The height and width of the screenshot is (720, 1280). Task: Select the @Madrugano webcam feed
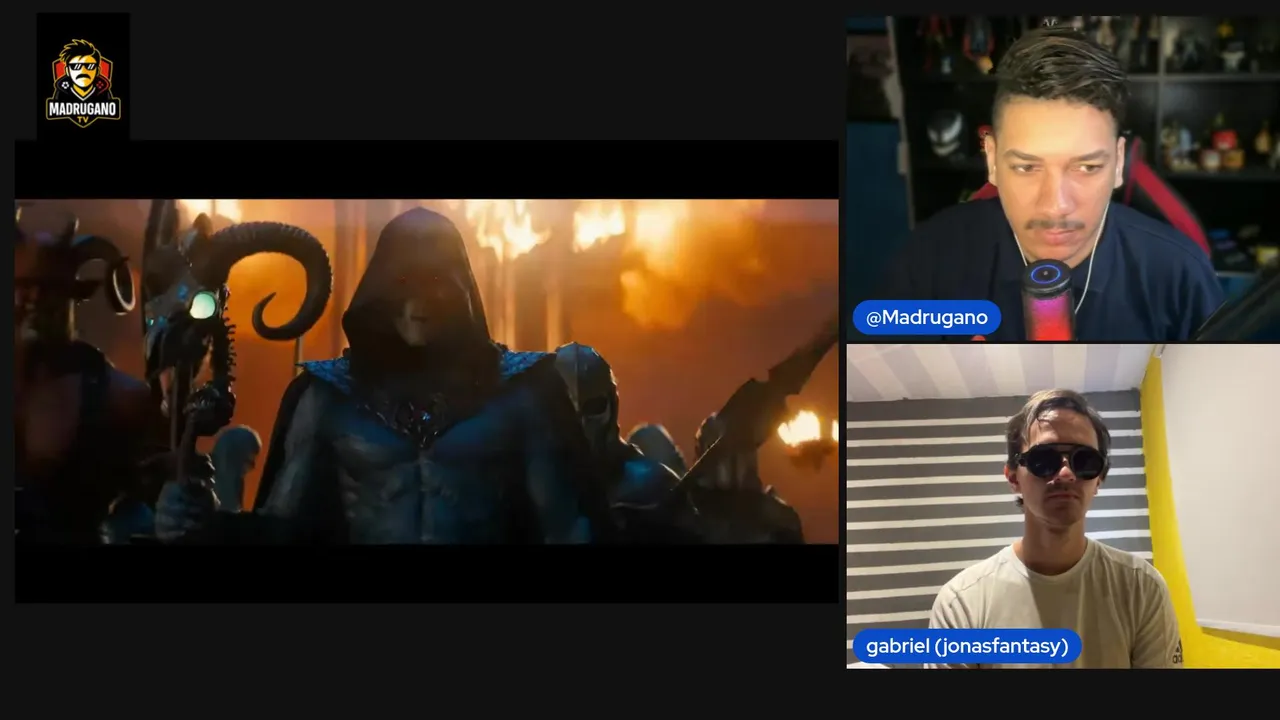[x=1063, y=178]
